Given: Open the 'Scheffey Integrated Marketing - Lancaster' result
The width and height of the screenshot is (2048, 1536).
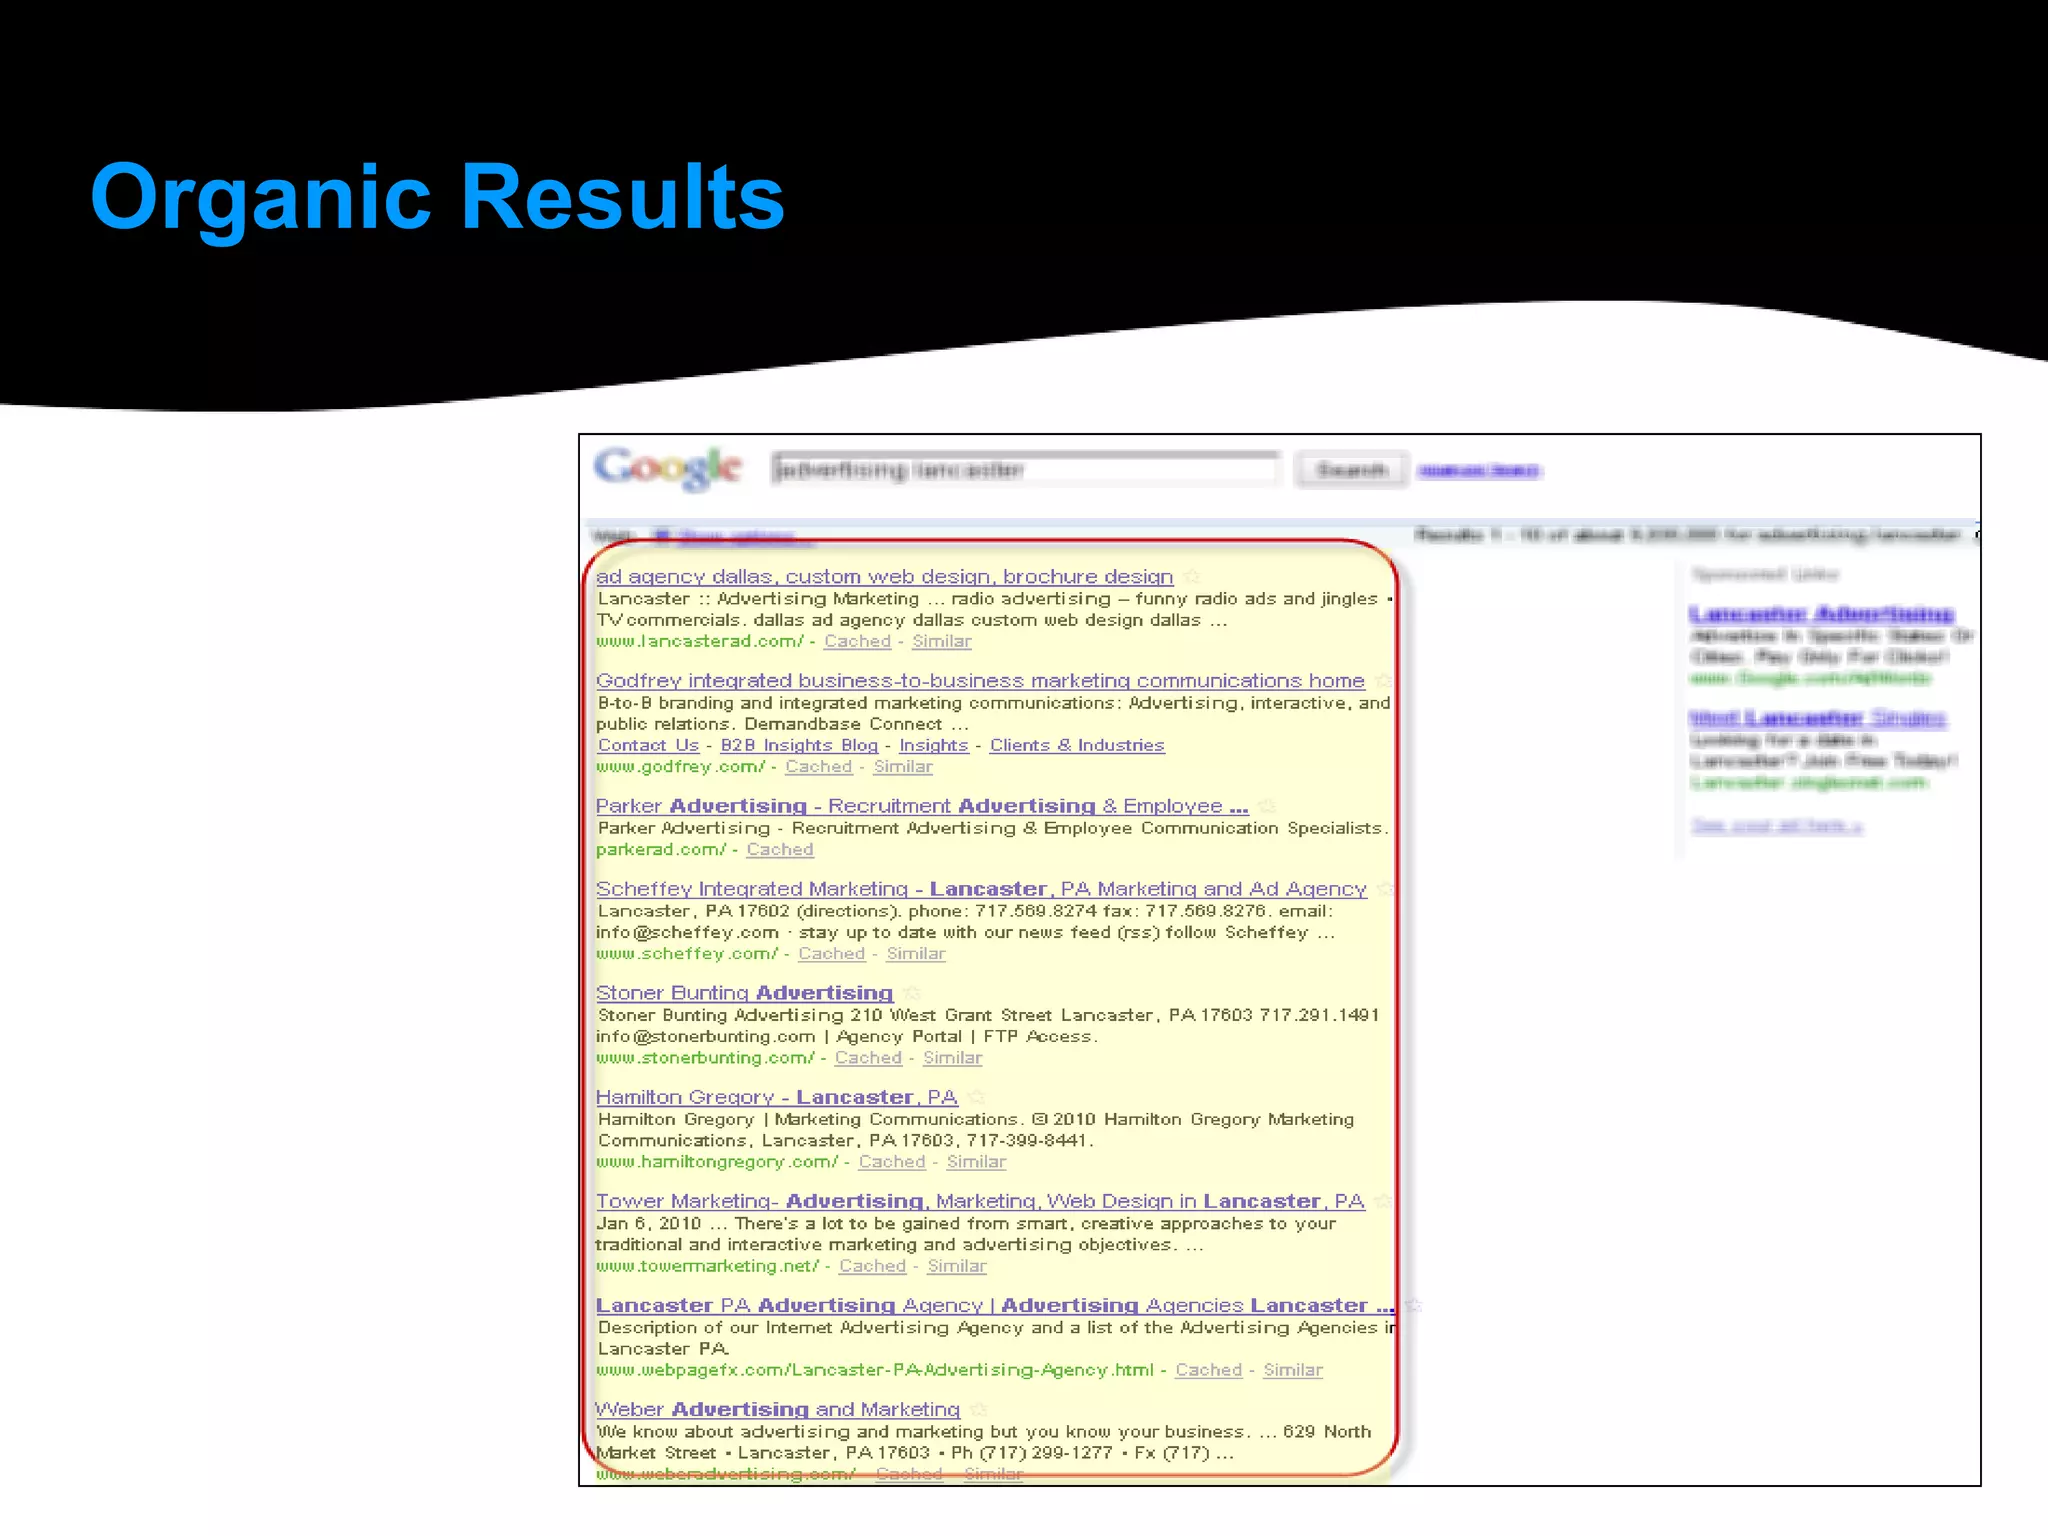Looking at the screenshot, I should point(981,889).
